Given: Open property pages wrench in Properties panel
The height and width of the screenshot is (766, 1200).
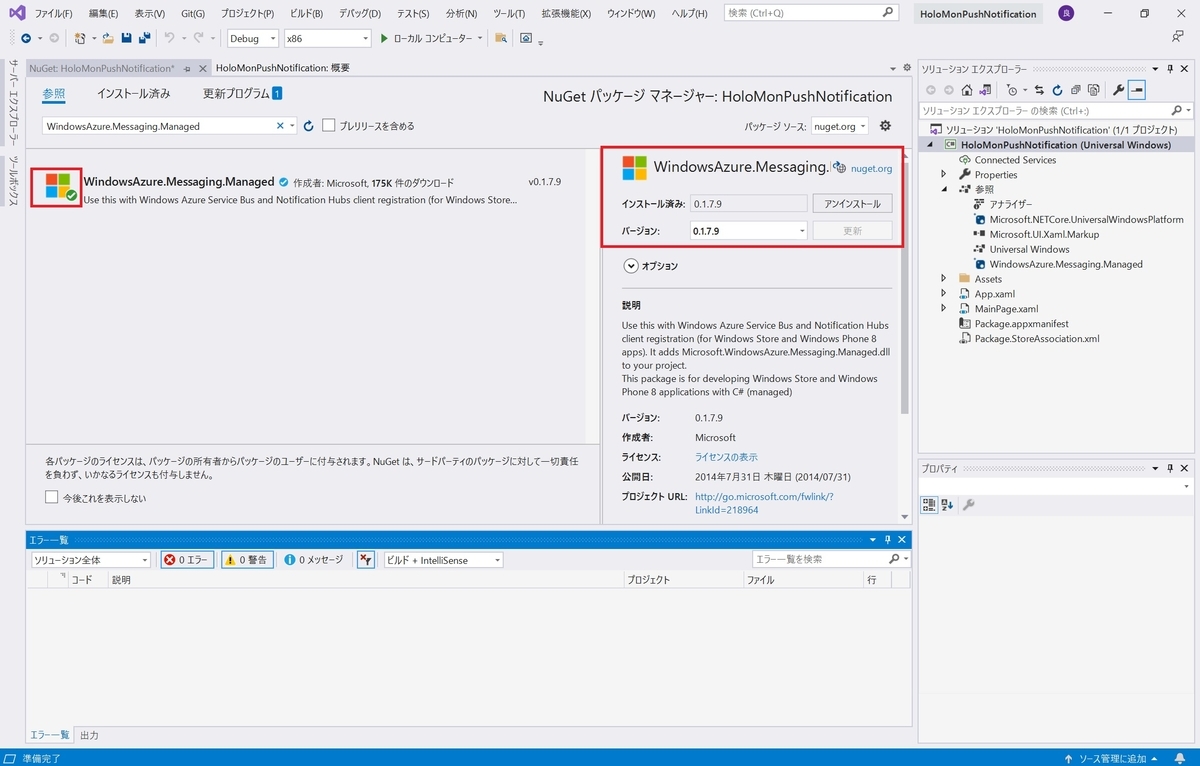Looking at the screenshot, I should click(968, 505).
